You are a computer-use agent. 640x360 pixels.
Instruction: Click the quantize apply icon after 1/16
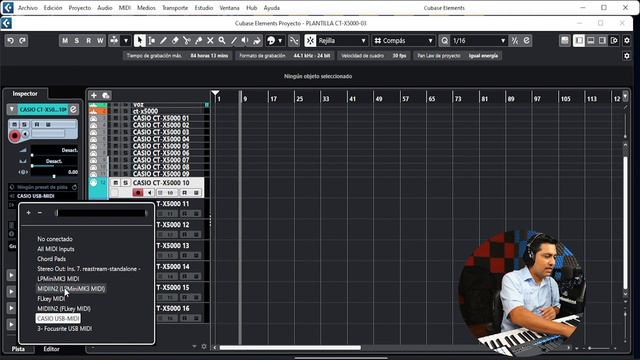(x=527, y=41)
